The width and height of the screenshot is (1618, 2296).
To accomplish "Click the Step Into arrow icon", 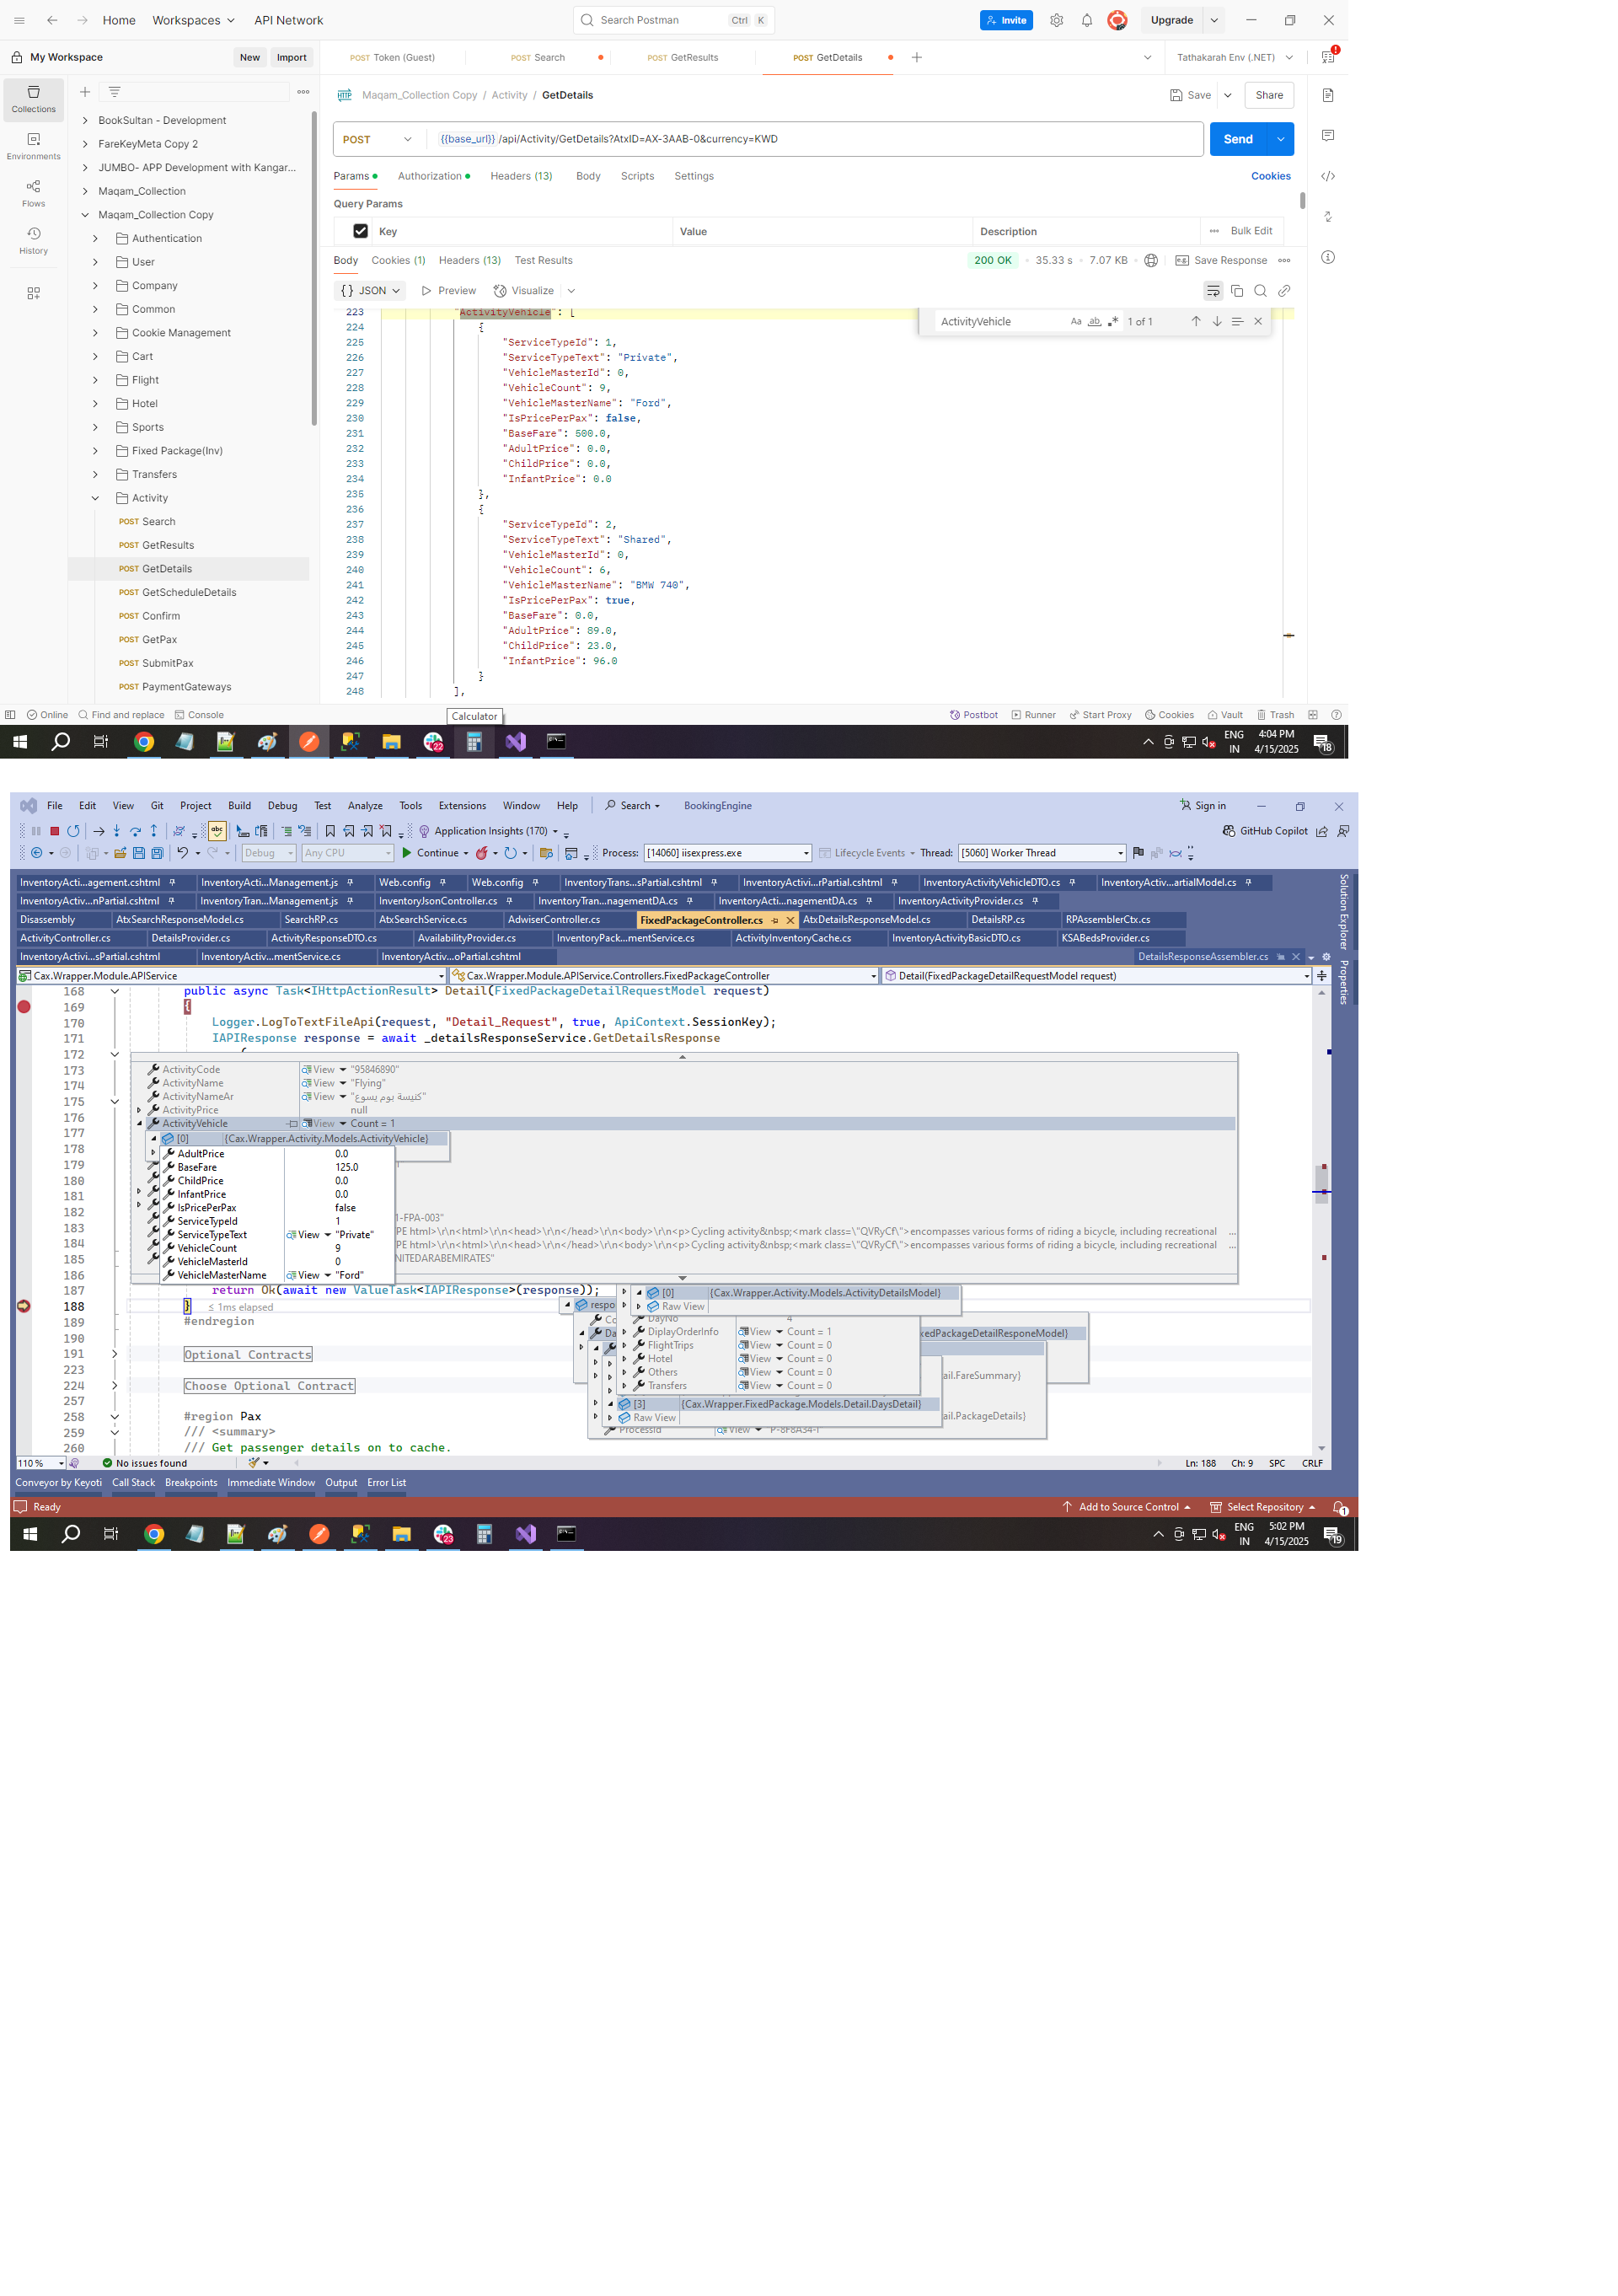I will (x=117, y=831).
